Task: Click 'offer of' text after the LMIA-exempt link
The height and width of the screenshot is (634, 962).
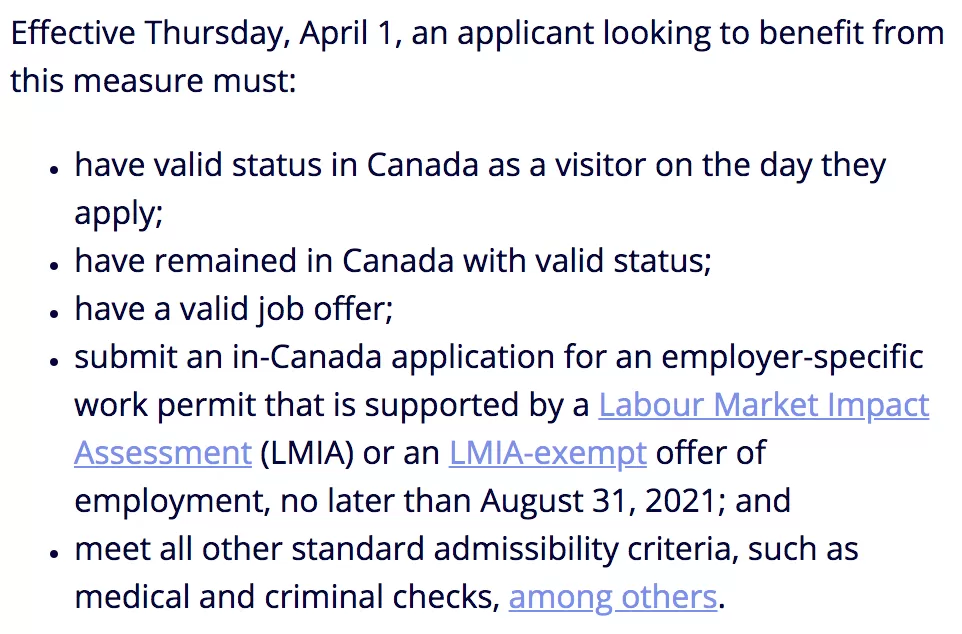Action: tap(710, 453)
